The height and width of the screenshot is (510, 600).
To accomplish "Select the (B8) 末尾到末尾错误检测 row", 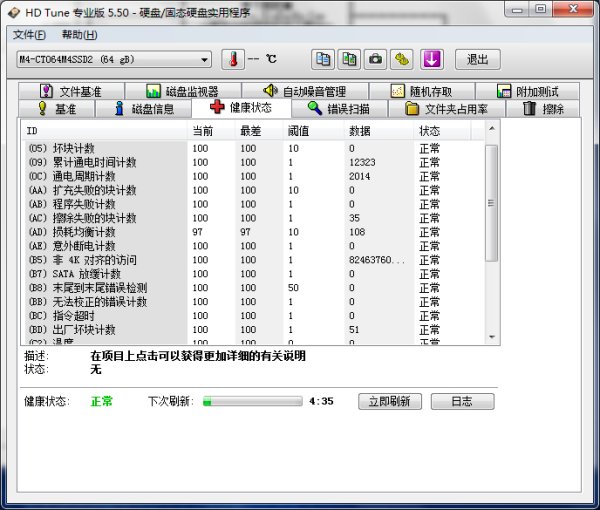I will coord(255,288).
